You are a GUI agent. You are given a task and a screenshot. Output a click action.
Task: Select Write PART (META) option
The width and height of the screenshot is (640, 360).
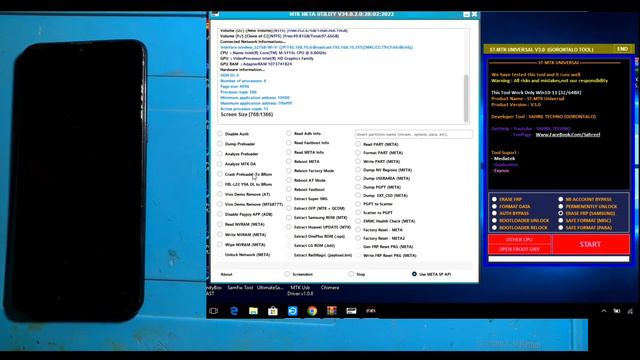tap(378, 161)
